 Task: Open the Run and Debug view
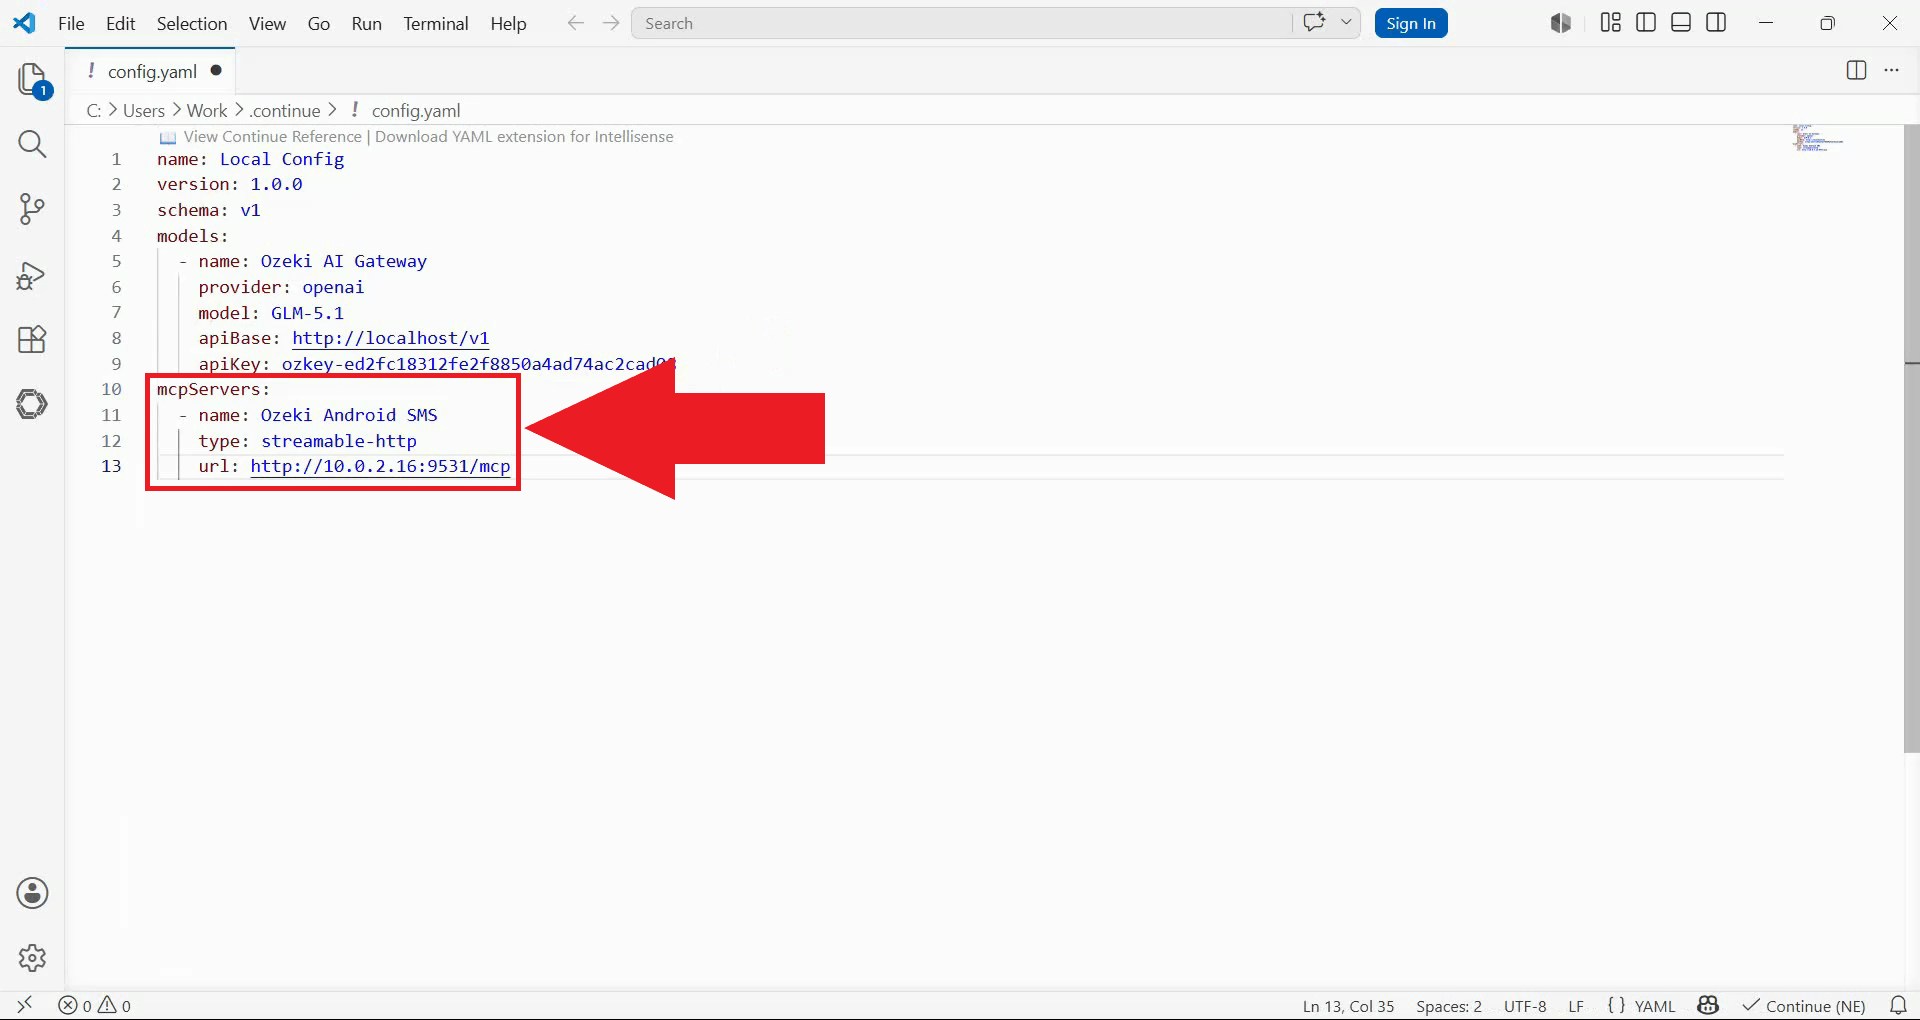(x=32, y=275)
